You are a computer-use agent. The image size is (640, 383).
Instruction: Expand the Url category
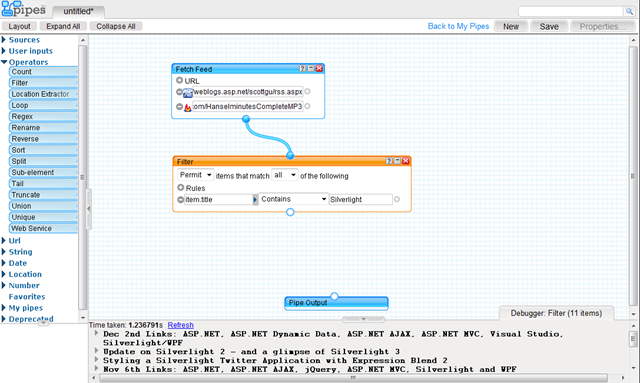pyautogui.click(x=4, y=240)
